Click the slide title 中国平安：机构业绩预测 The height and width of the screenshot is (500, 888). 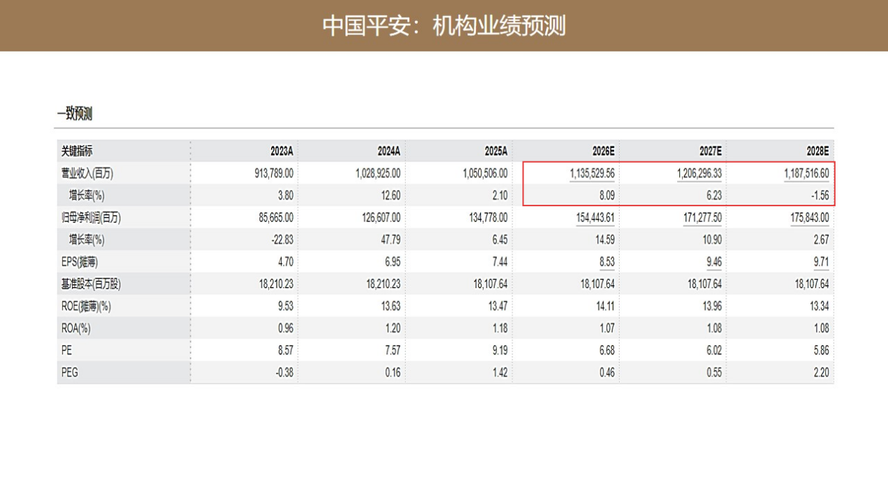tap(444, 26)
